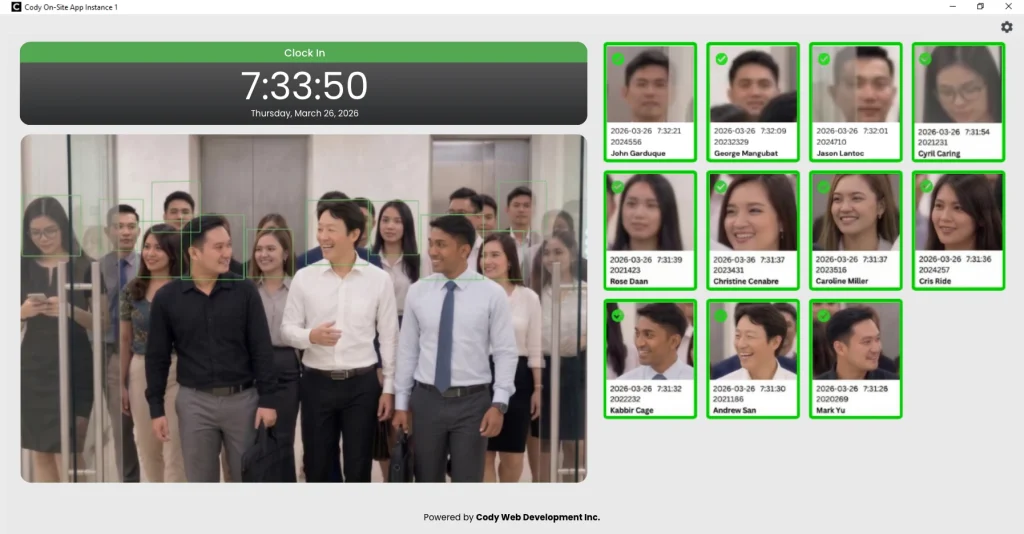Minimize the Cody On-Site App window
The height and width of the screenshot is (534, 1024).
click(x=953, y=7)
